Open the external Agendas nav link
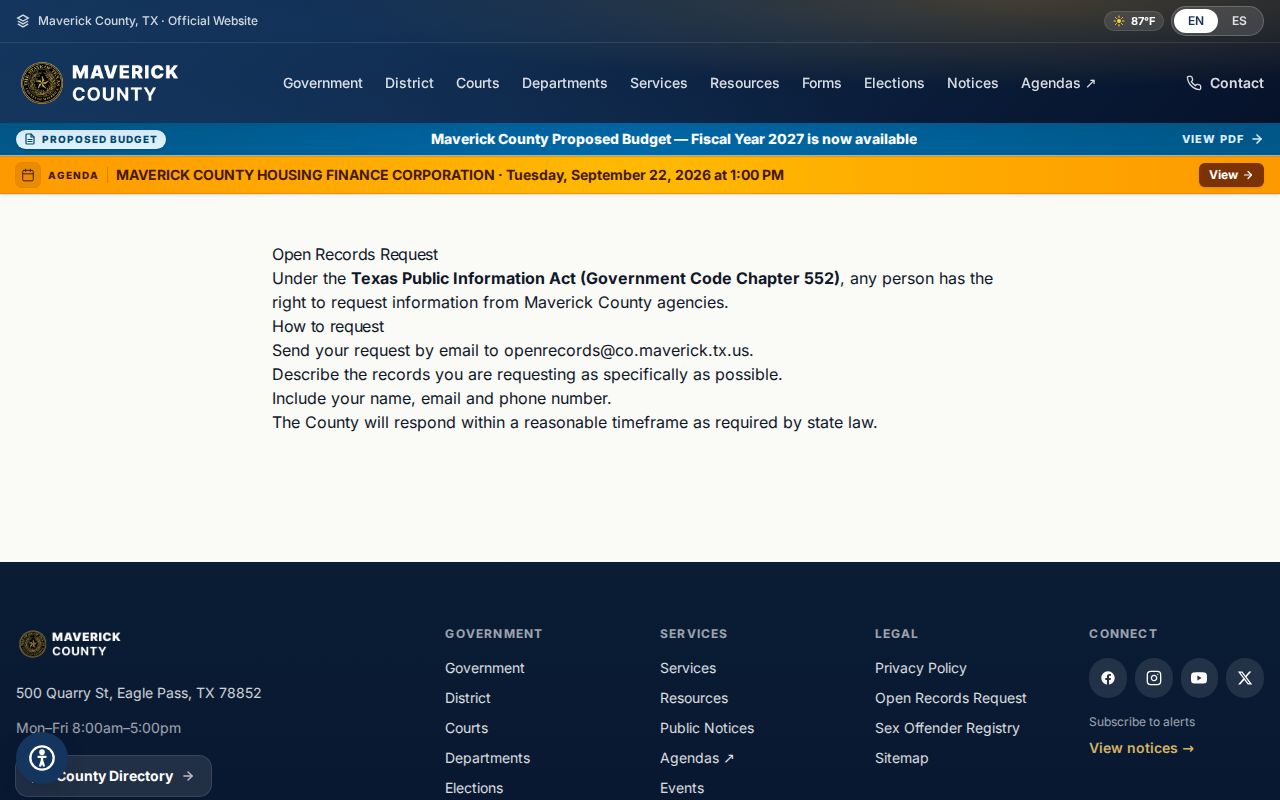 (1058, 83)
